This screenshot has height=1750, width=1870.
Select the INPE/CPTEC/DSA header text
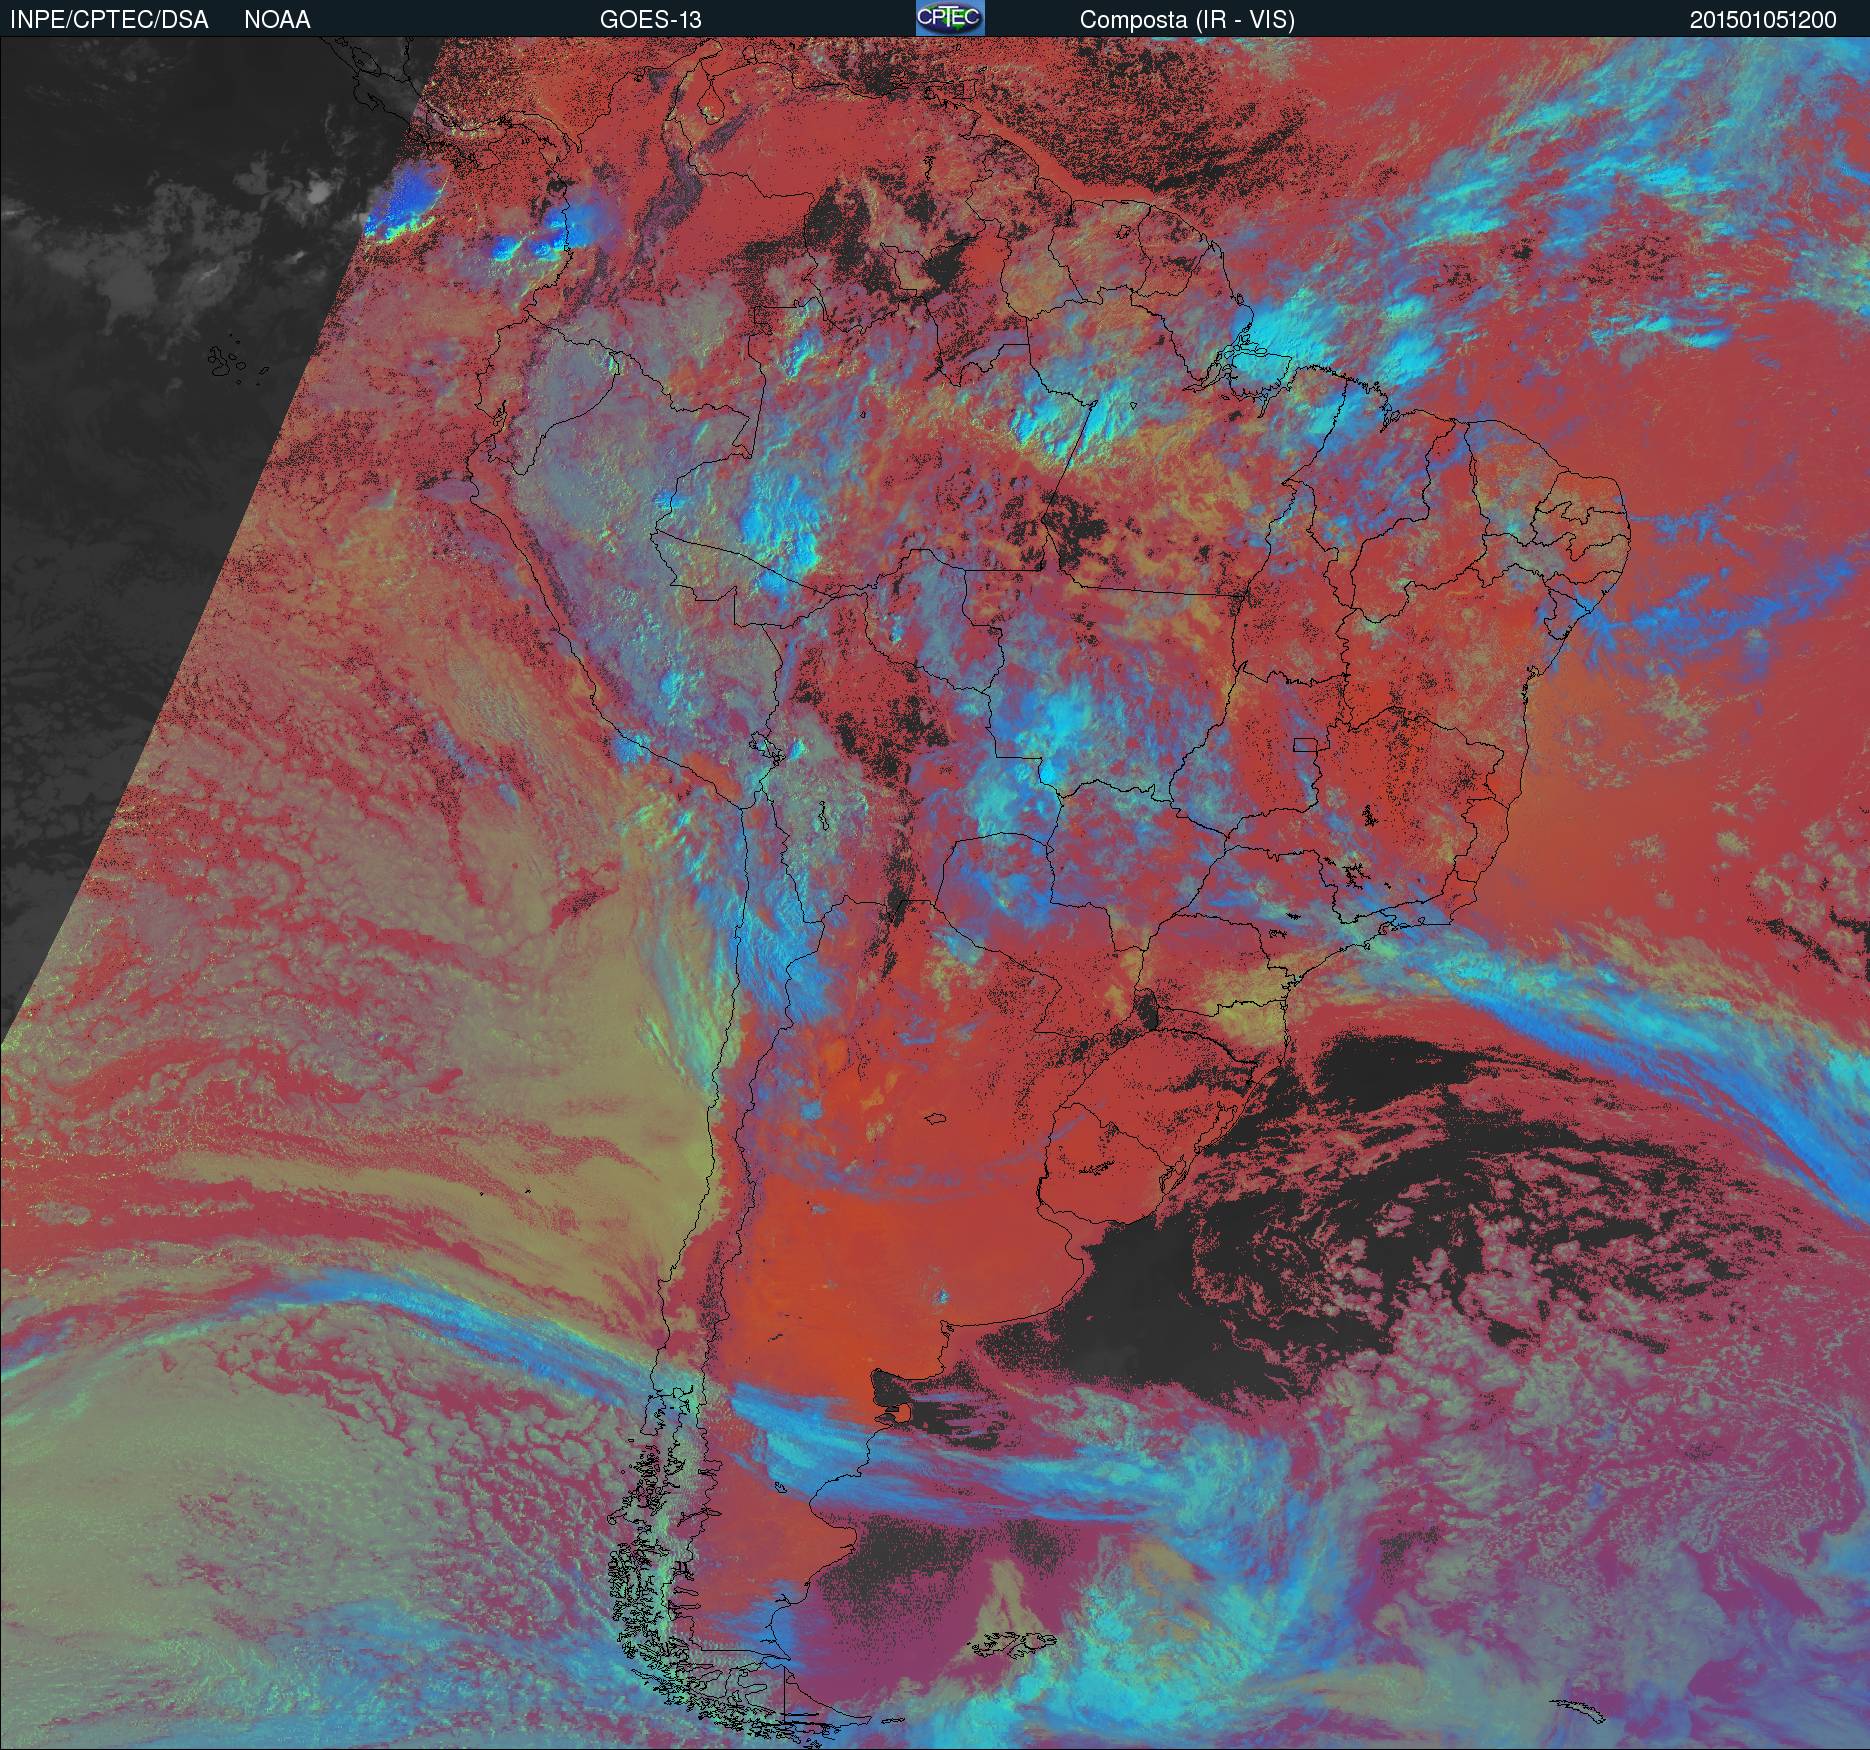109,20
